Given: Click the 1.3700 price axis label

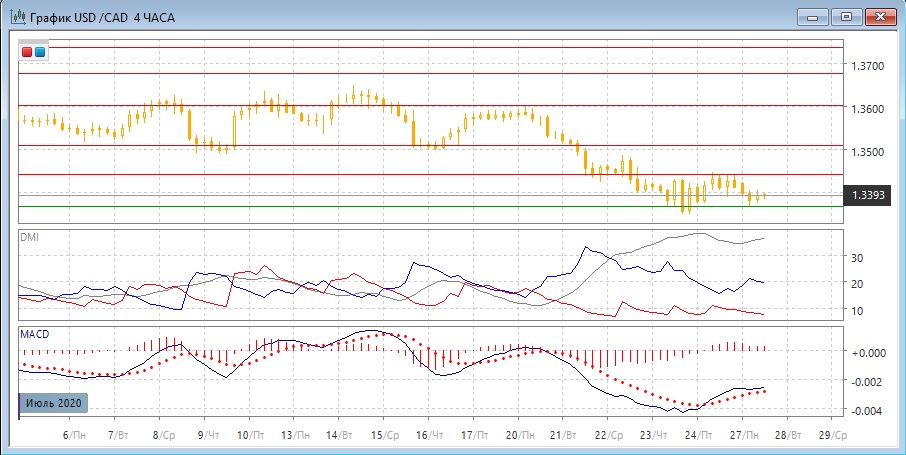Looking at the screenshot, I should tap(868, 66).
